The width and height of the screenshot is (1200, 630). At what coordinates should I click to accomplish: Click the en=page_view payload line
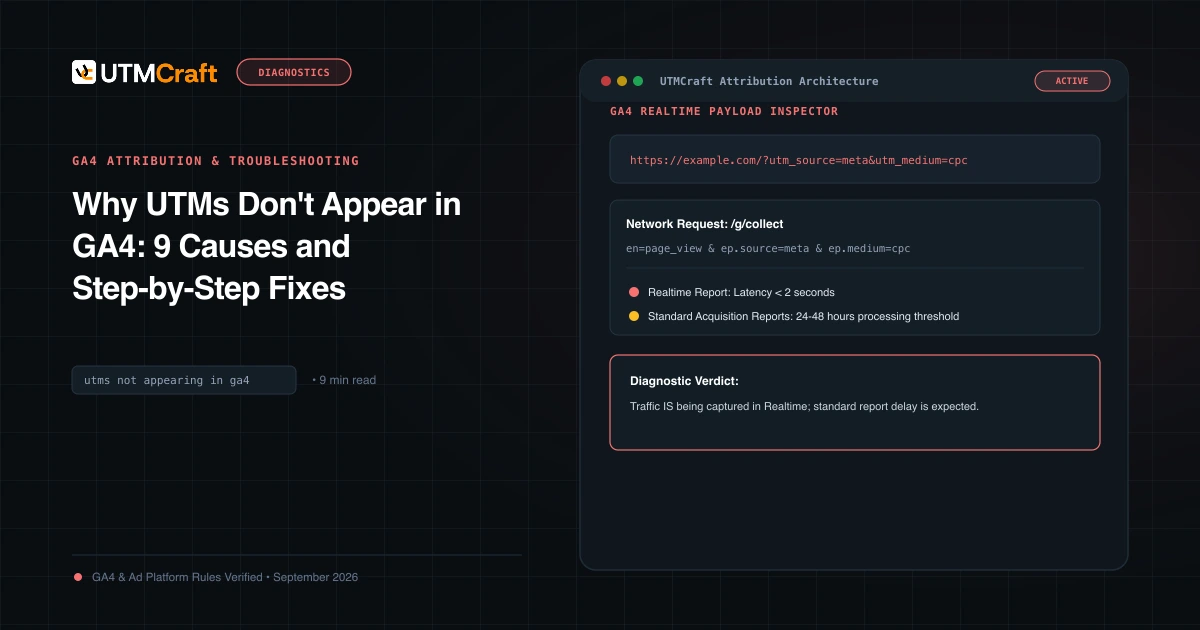(768, 248)
